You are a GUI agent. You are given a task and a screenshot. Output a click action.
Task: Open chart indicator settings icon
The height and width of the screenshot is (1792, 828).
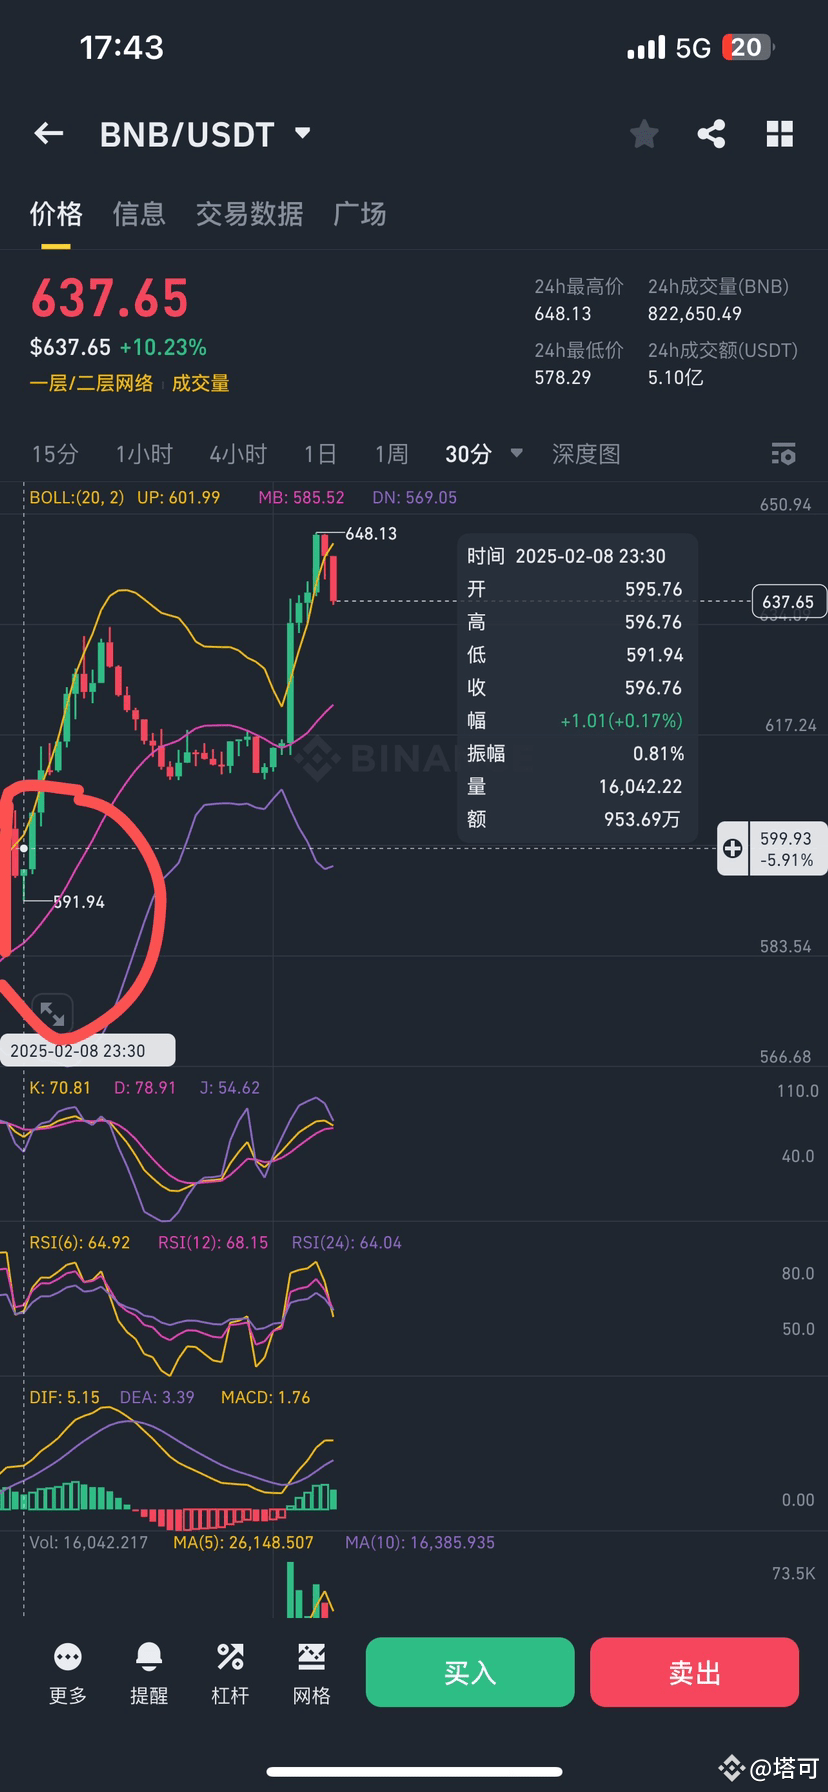click(x=783, y=454)
